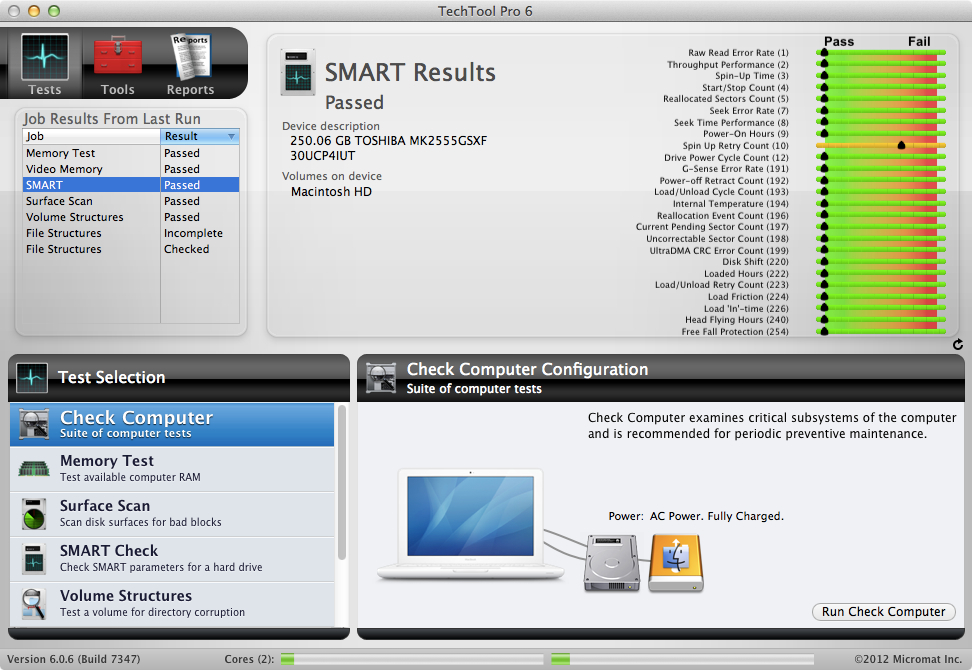972x670 pixels.
Task: Choose Volume Structures in Test Selection
Action: (172, 604)
